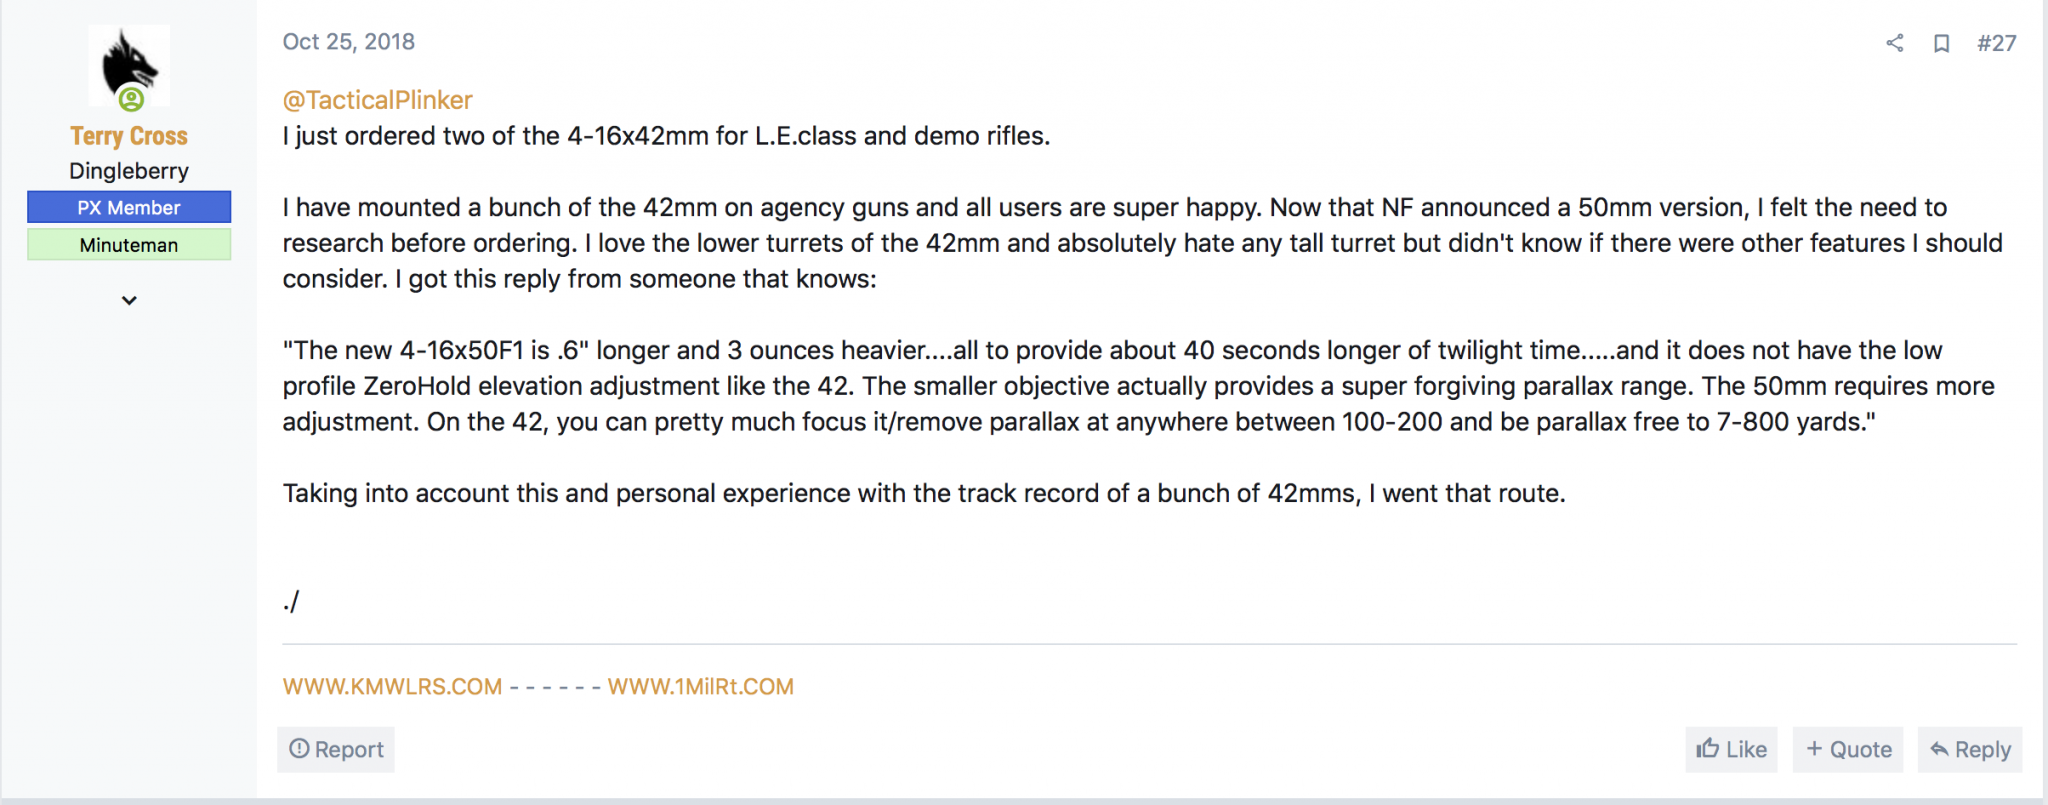Report this post
The width and height of the screenshot is (2048, 805).
(336, 749)
